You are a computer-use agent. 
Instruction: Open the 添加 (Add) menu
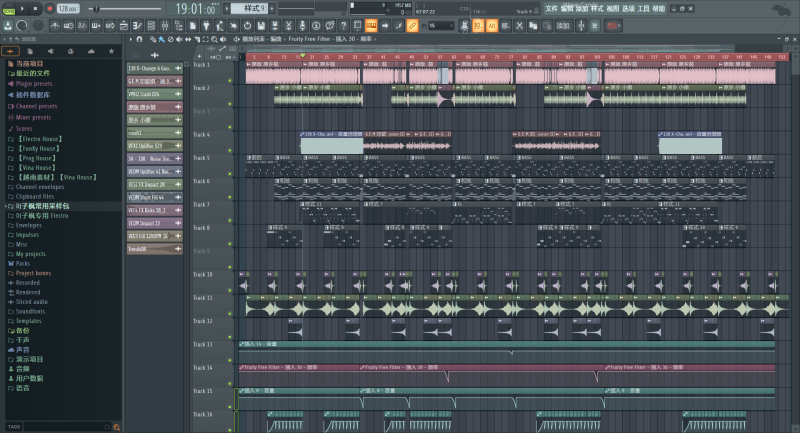coord(582,8)
